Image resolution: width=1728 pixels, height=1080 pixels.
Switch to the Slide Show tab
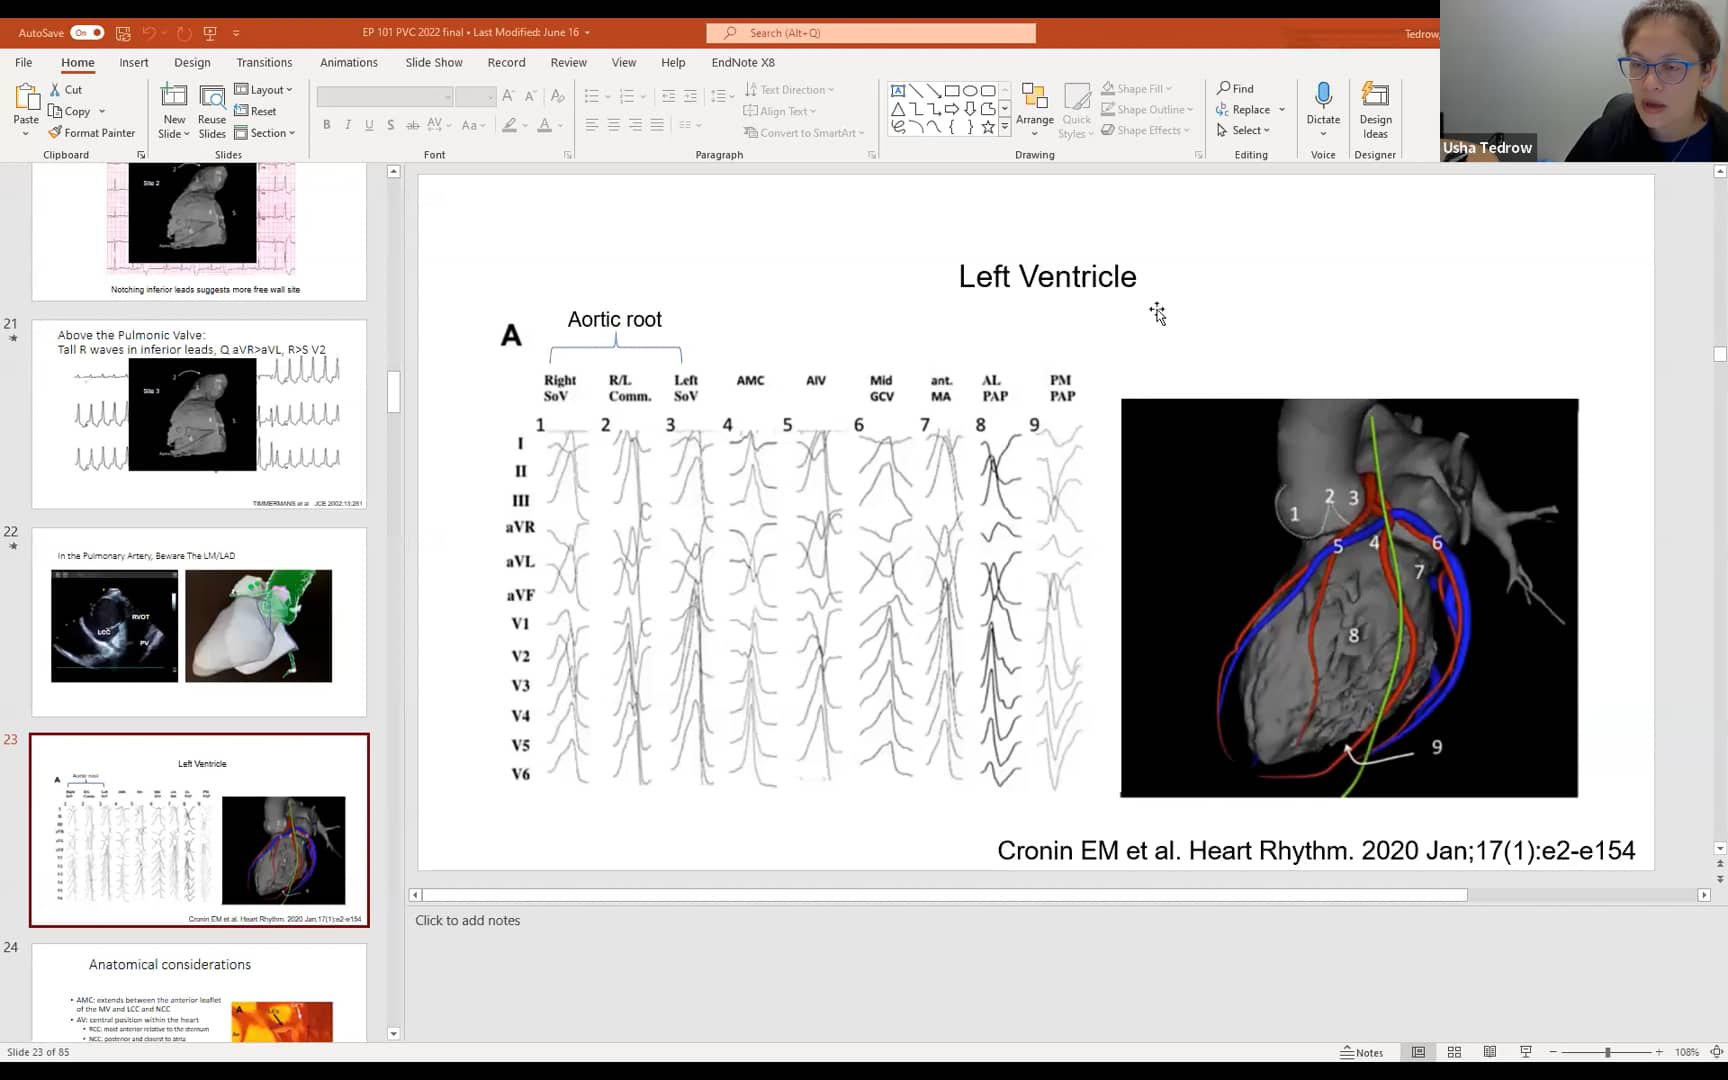pyautogui.click(x=433, y=62)
